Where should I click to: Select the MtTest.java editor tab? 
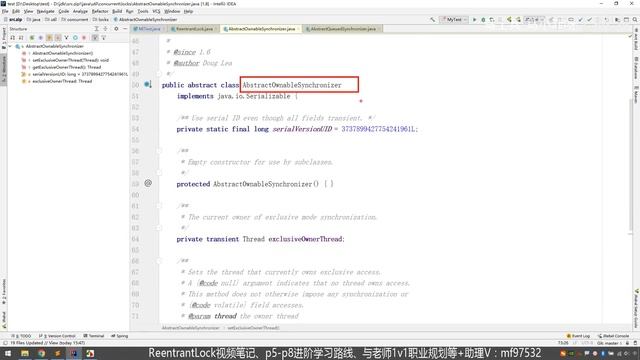pos(148,29)
